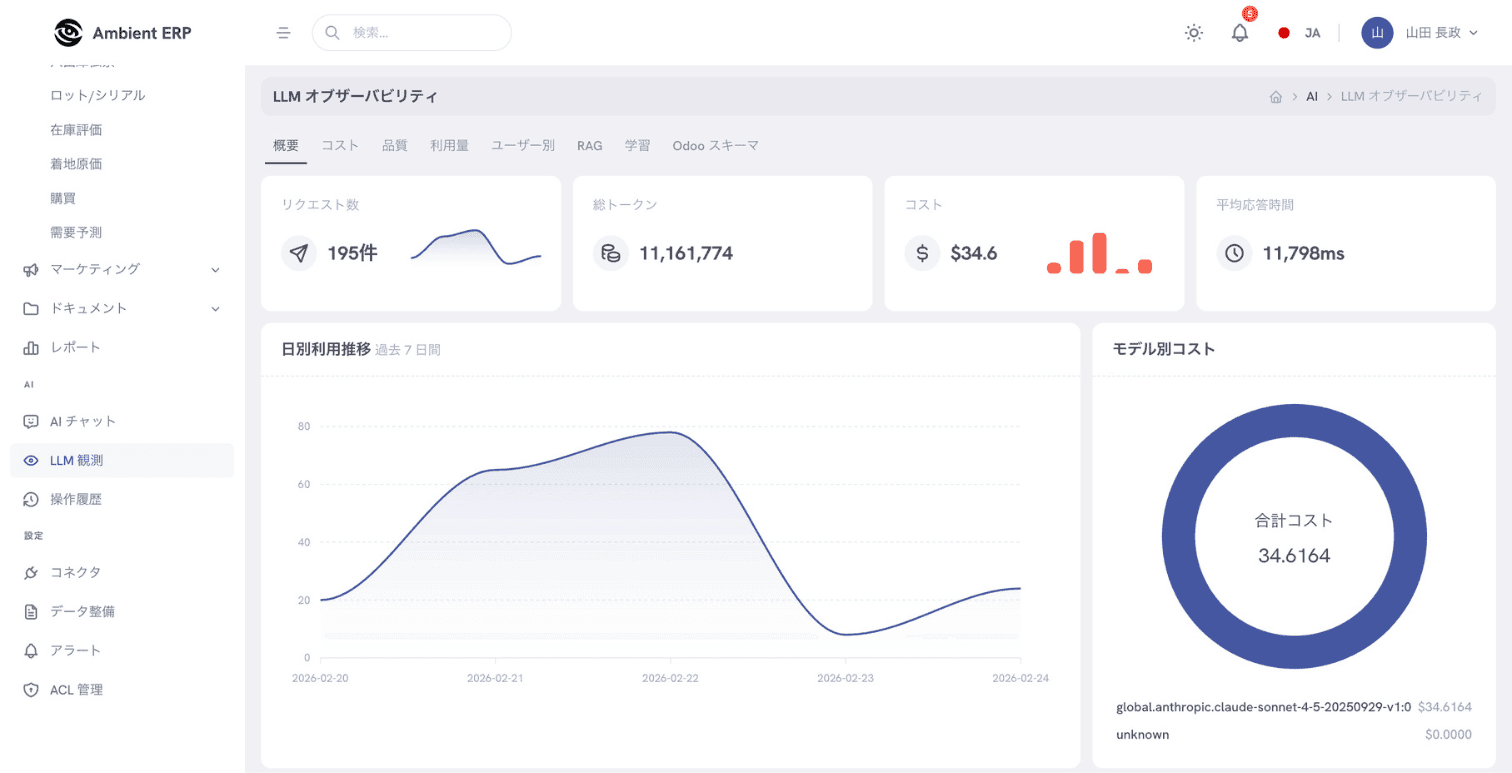
Task: Switch theme using the sun icon
Action: pyautogui.click(x=1193, y=33)
